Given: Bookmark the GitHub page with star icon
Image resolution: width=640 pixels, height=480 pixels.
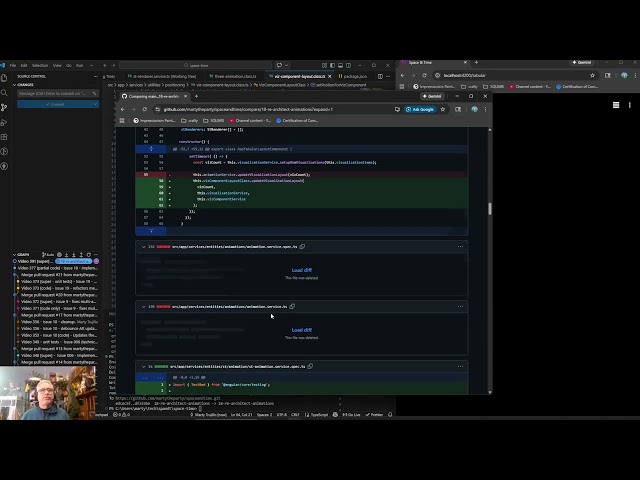Looking at the screenshot, I should pos(443,109).
